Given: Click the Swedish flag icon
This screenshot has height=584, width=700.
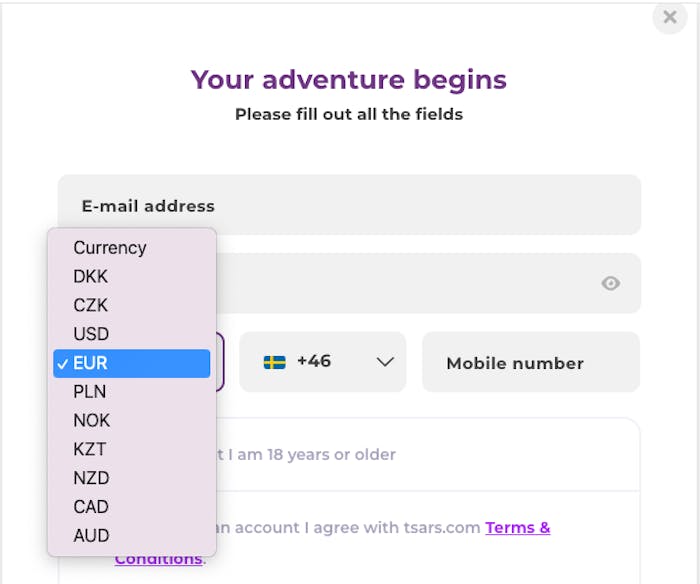Looking at the screenshot, I should (275, 362).
